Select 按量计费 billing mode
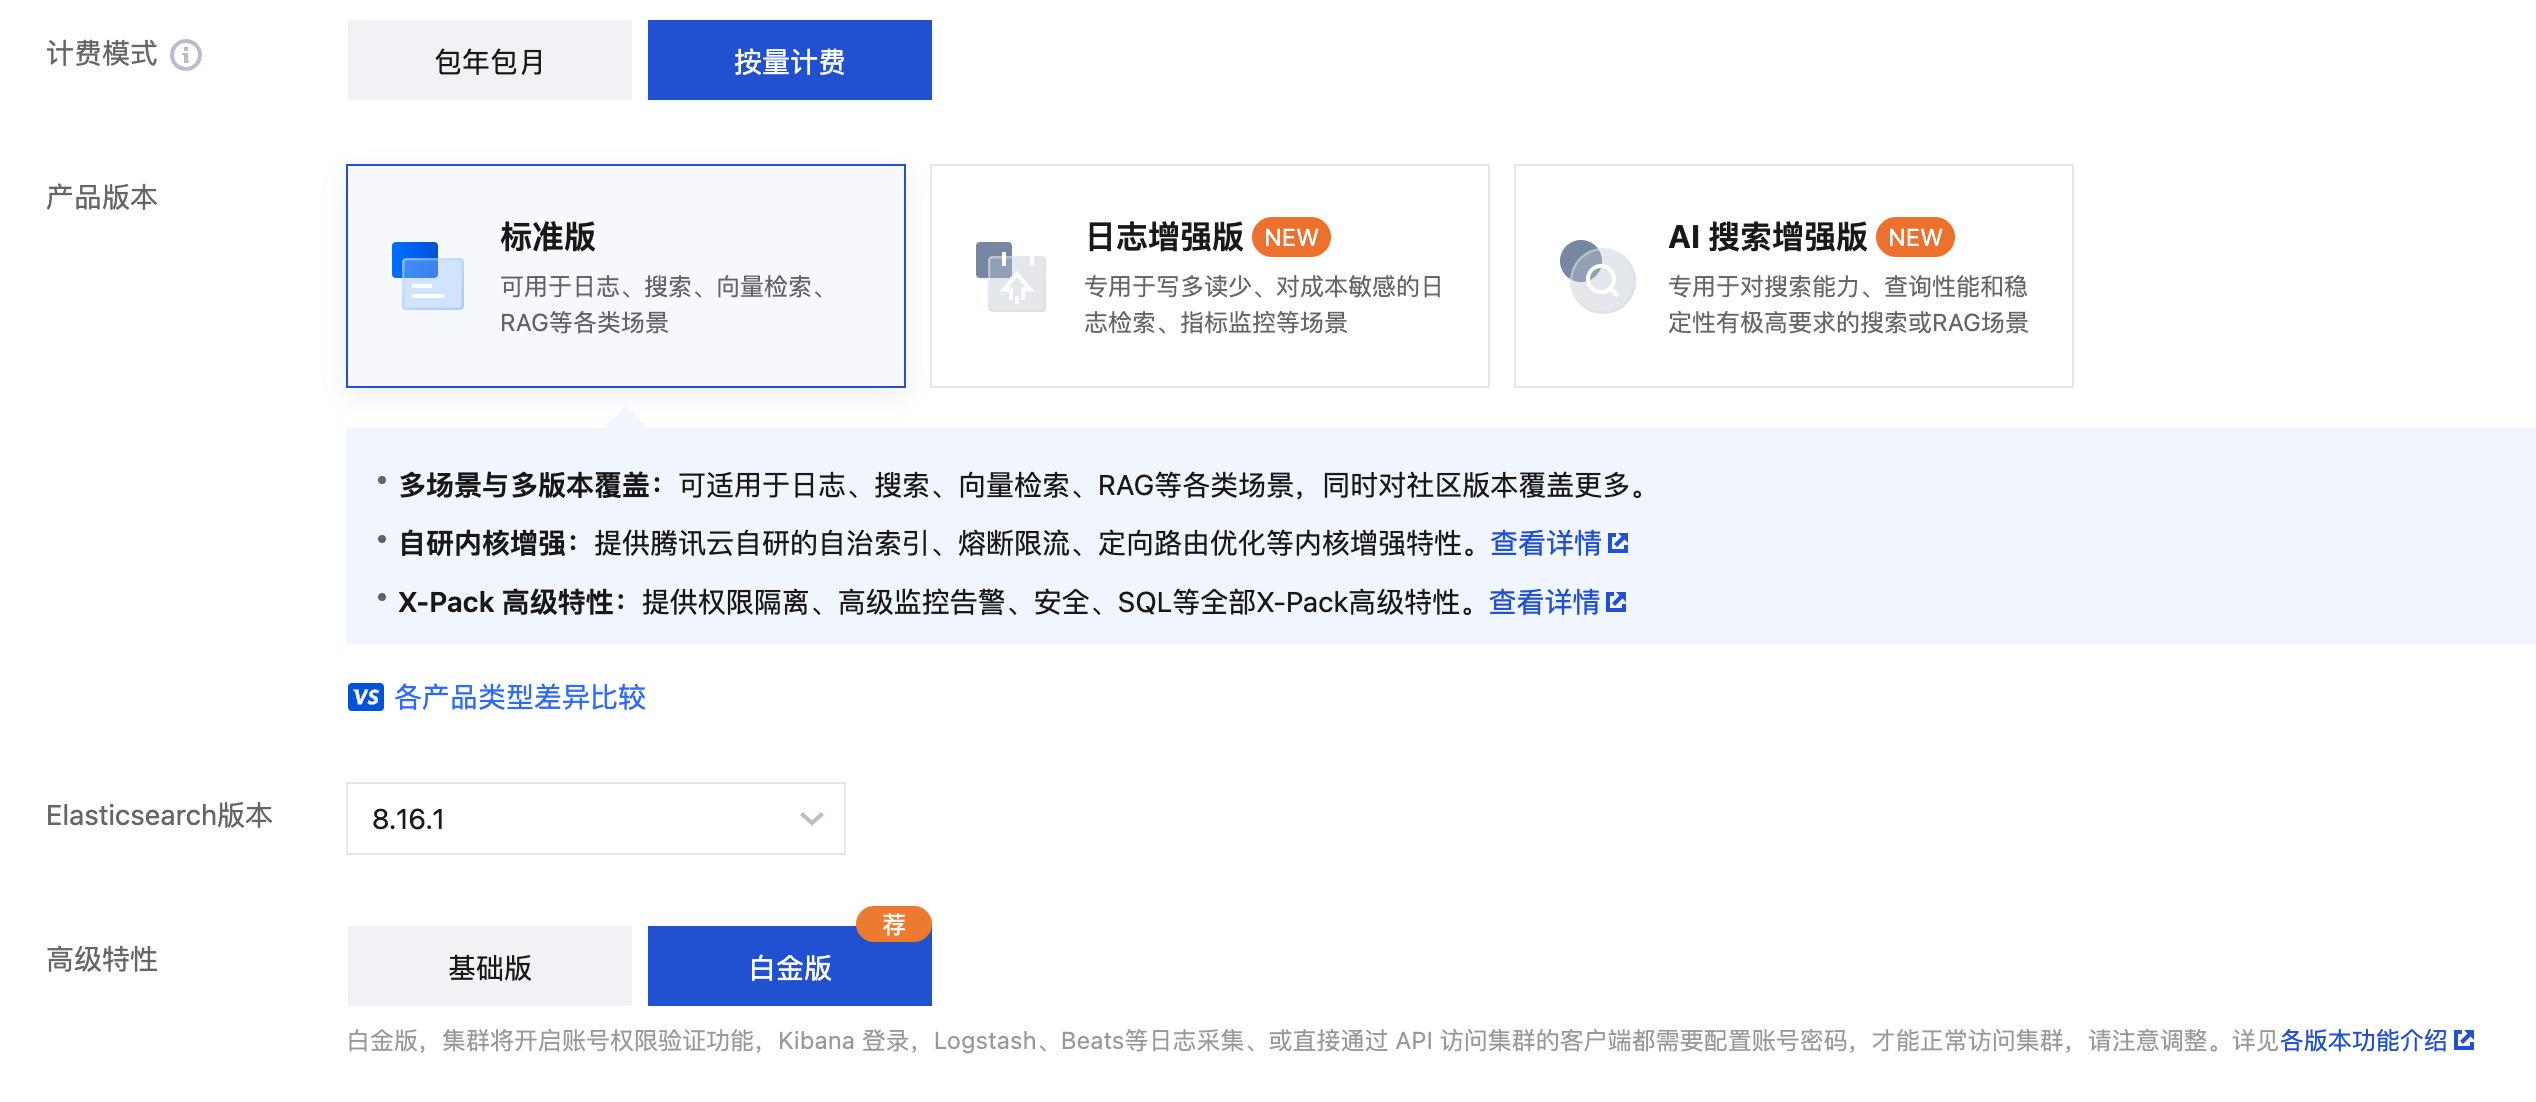The image size is (2536, 1102). [x=789, y=61]
